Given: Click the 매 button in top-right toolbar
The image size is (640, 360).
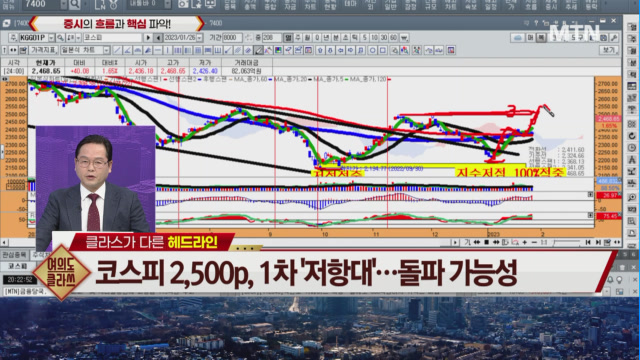Looking at the screenshot, I should tap(530, 38).
